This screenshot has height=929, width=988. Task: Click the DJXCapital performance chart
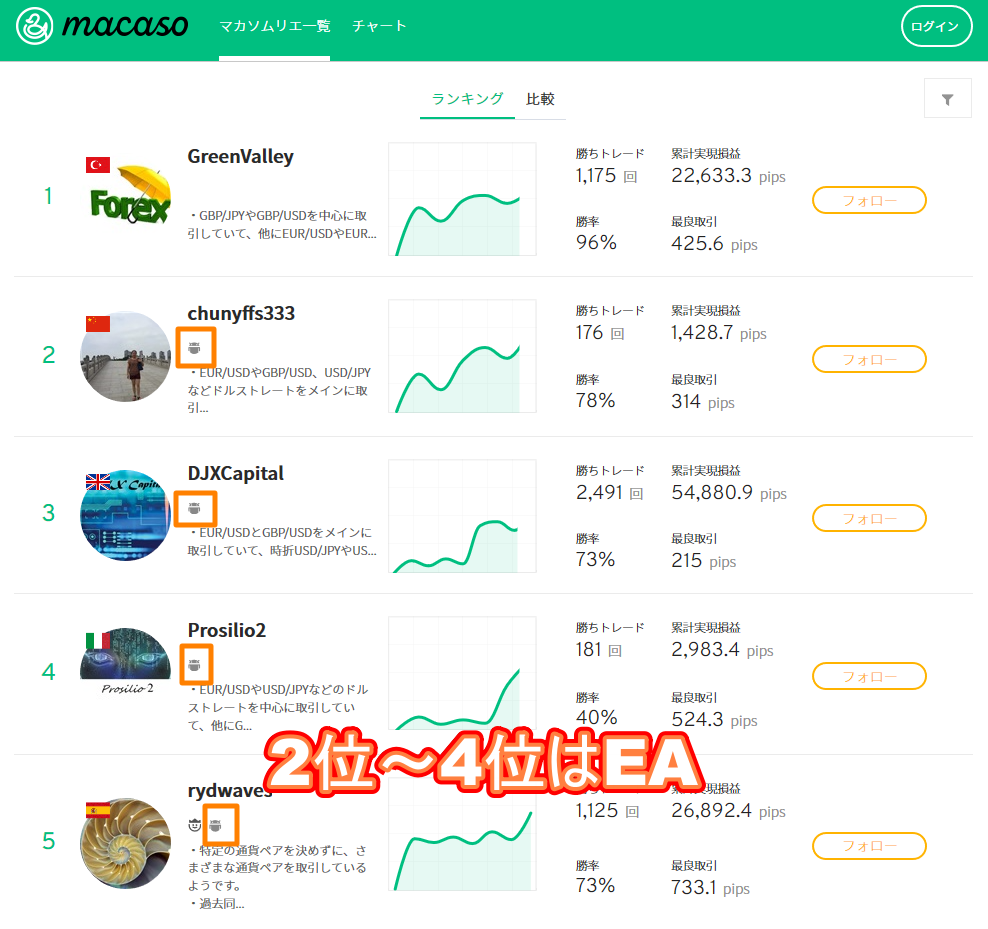(462, 516)
